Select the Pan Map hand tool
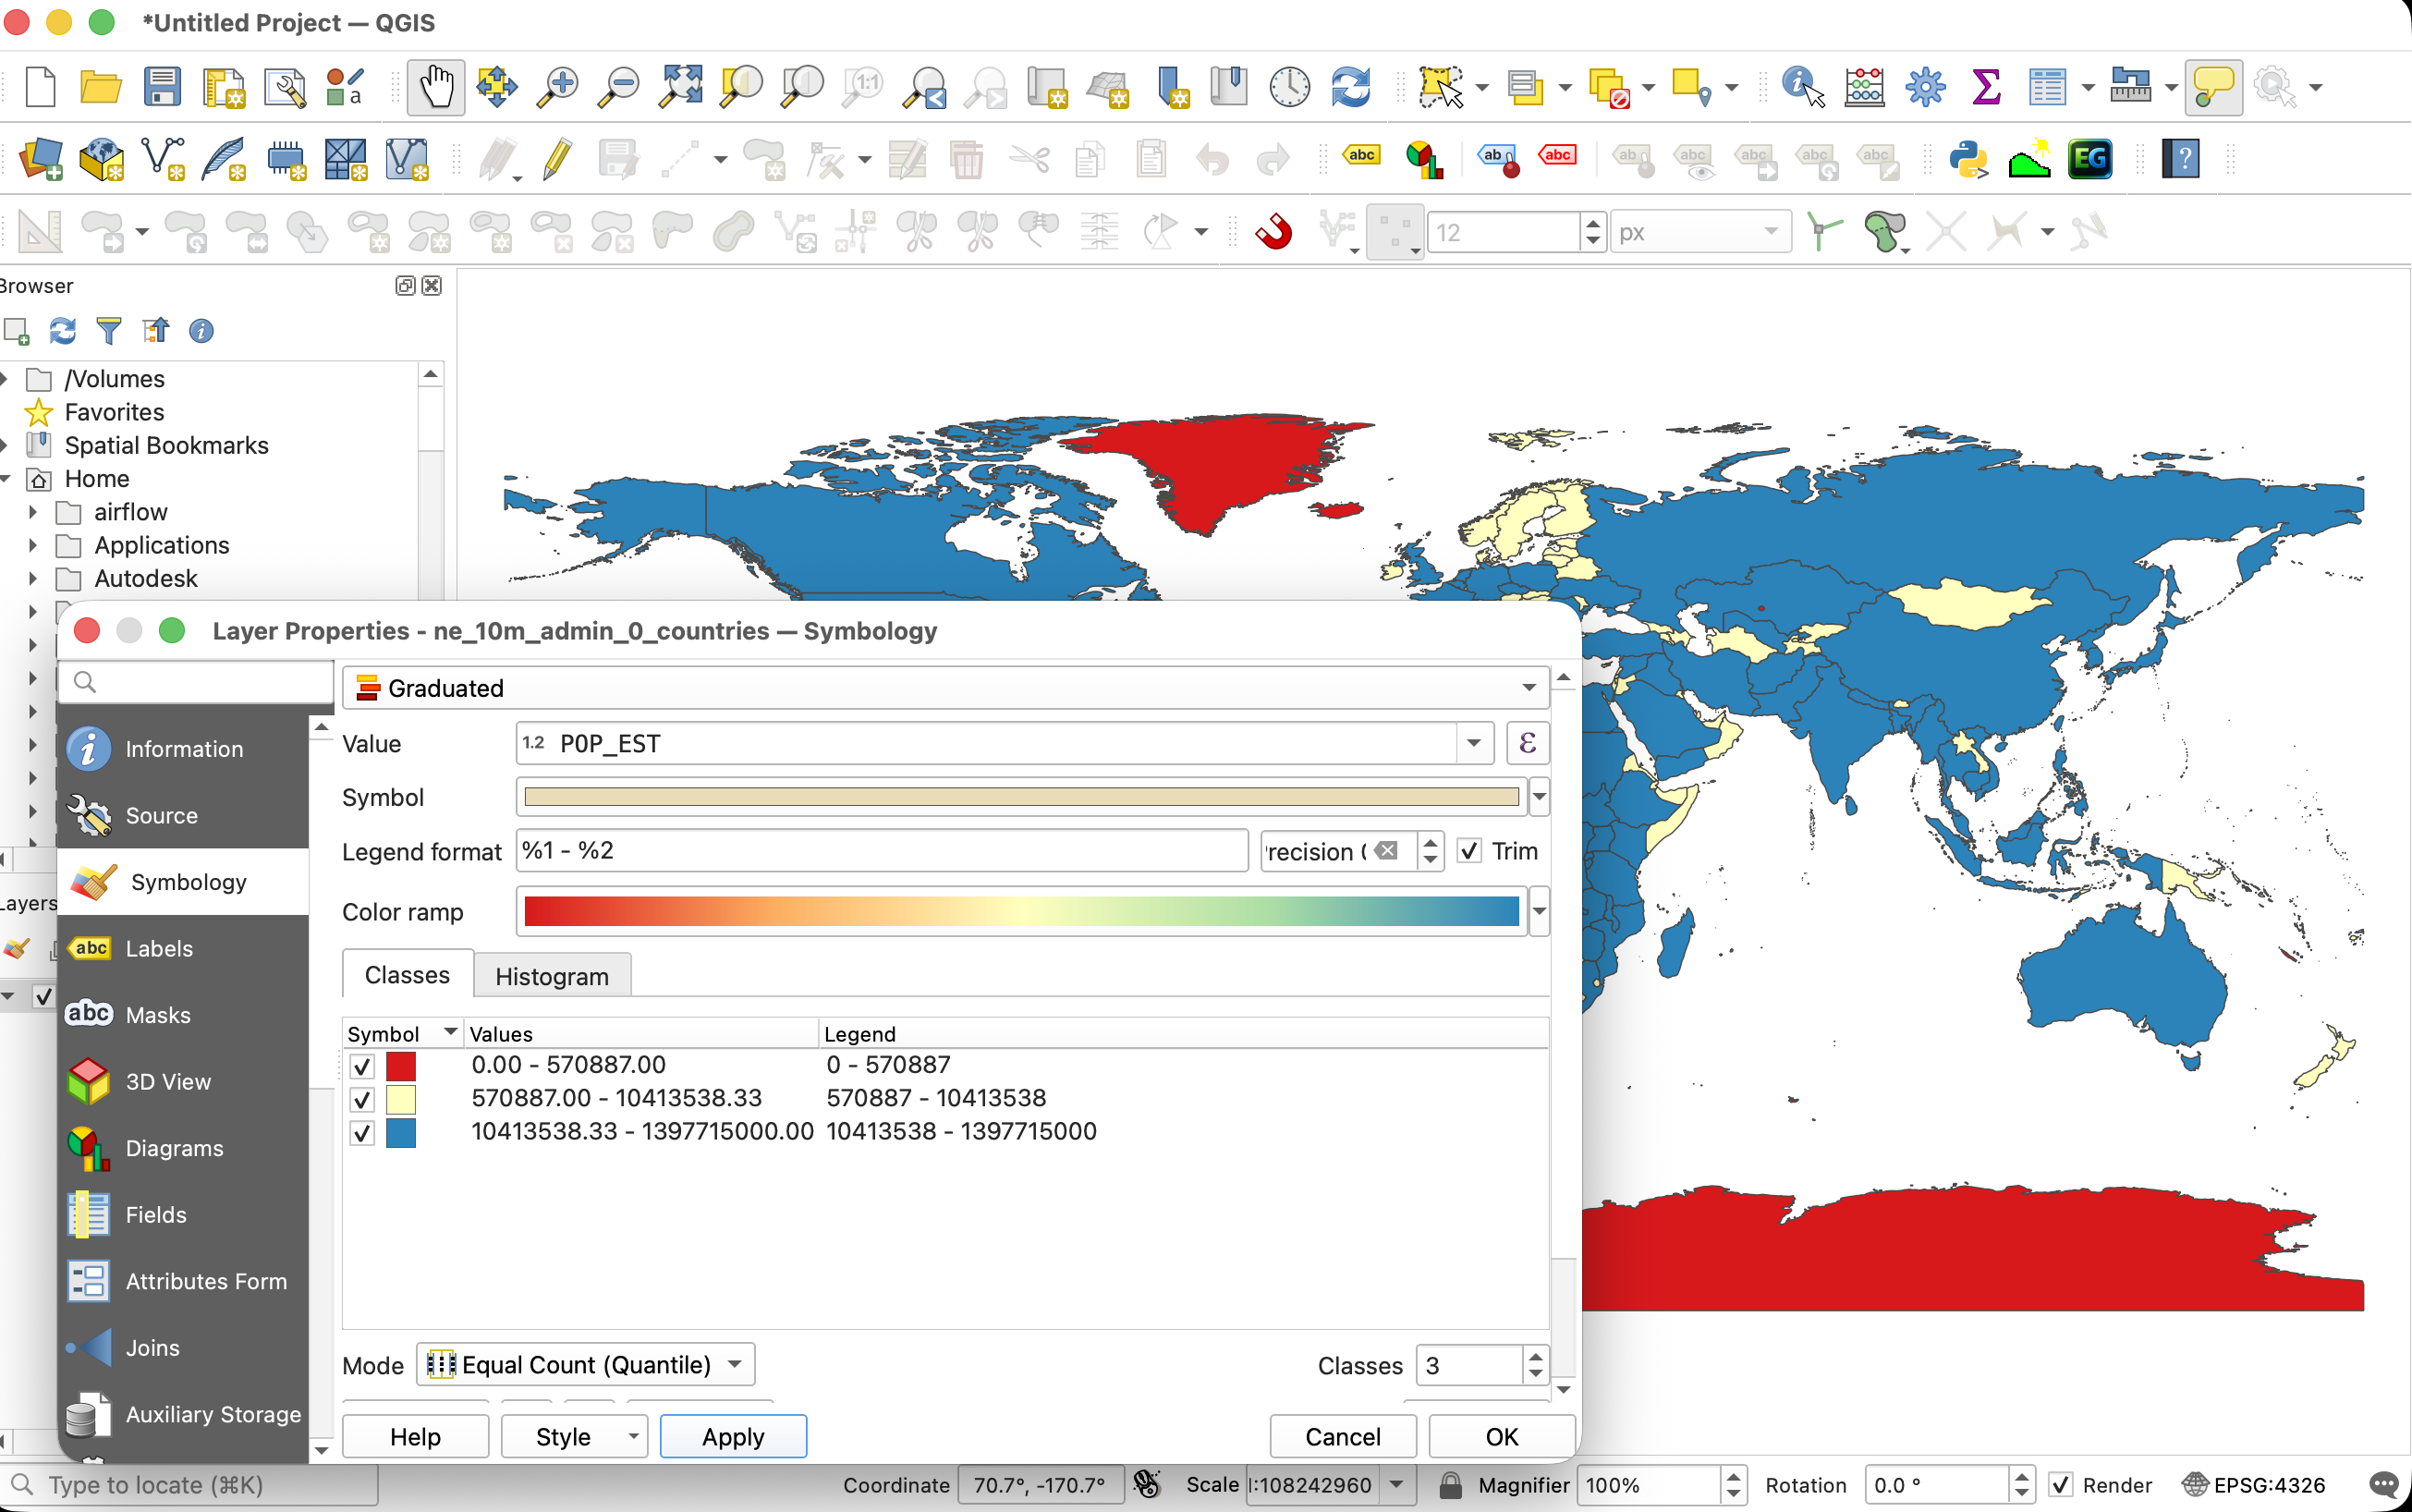This screenshot has height=1512, width=2412. click(x=436, y=87)
